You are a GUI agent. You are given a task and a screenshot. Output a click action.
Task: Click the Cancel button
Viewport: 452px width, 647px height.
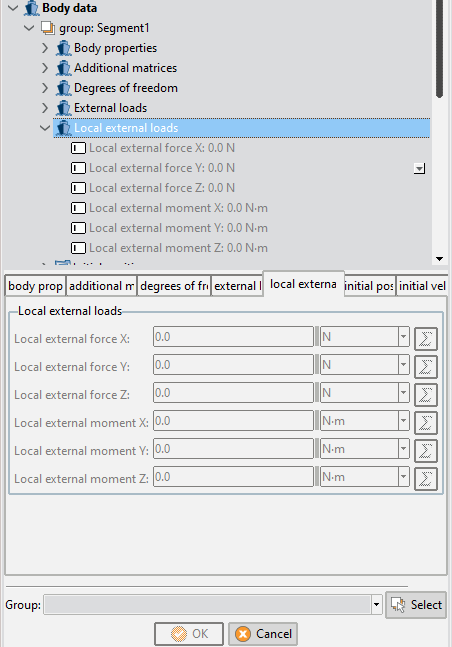[263, 634]
